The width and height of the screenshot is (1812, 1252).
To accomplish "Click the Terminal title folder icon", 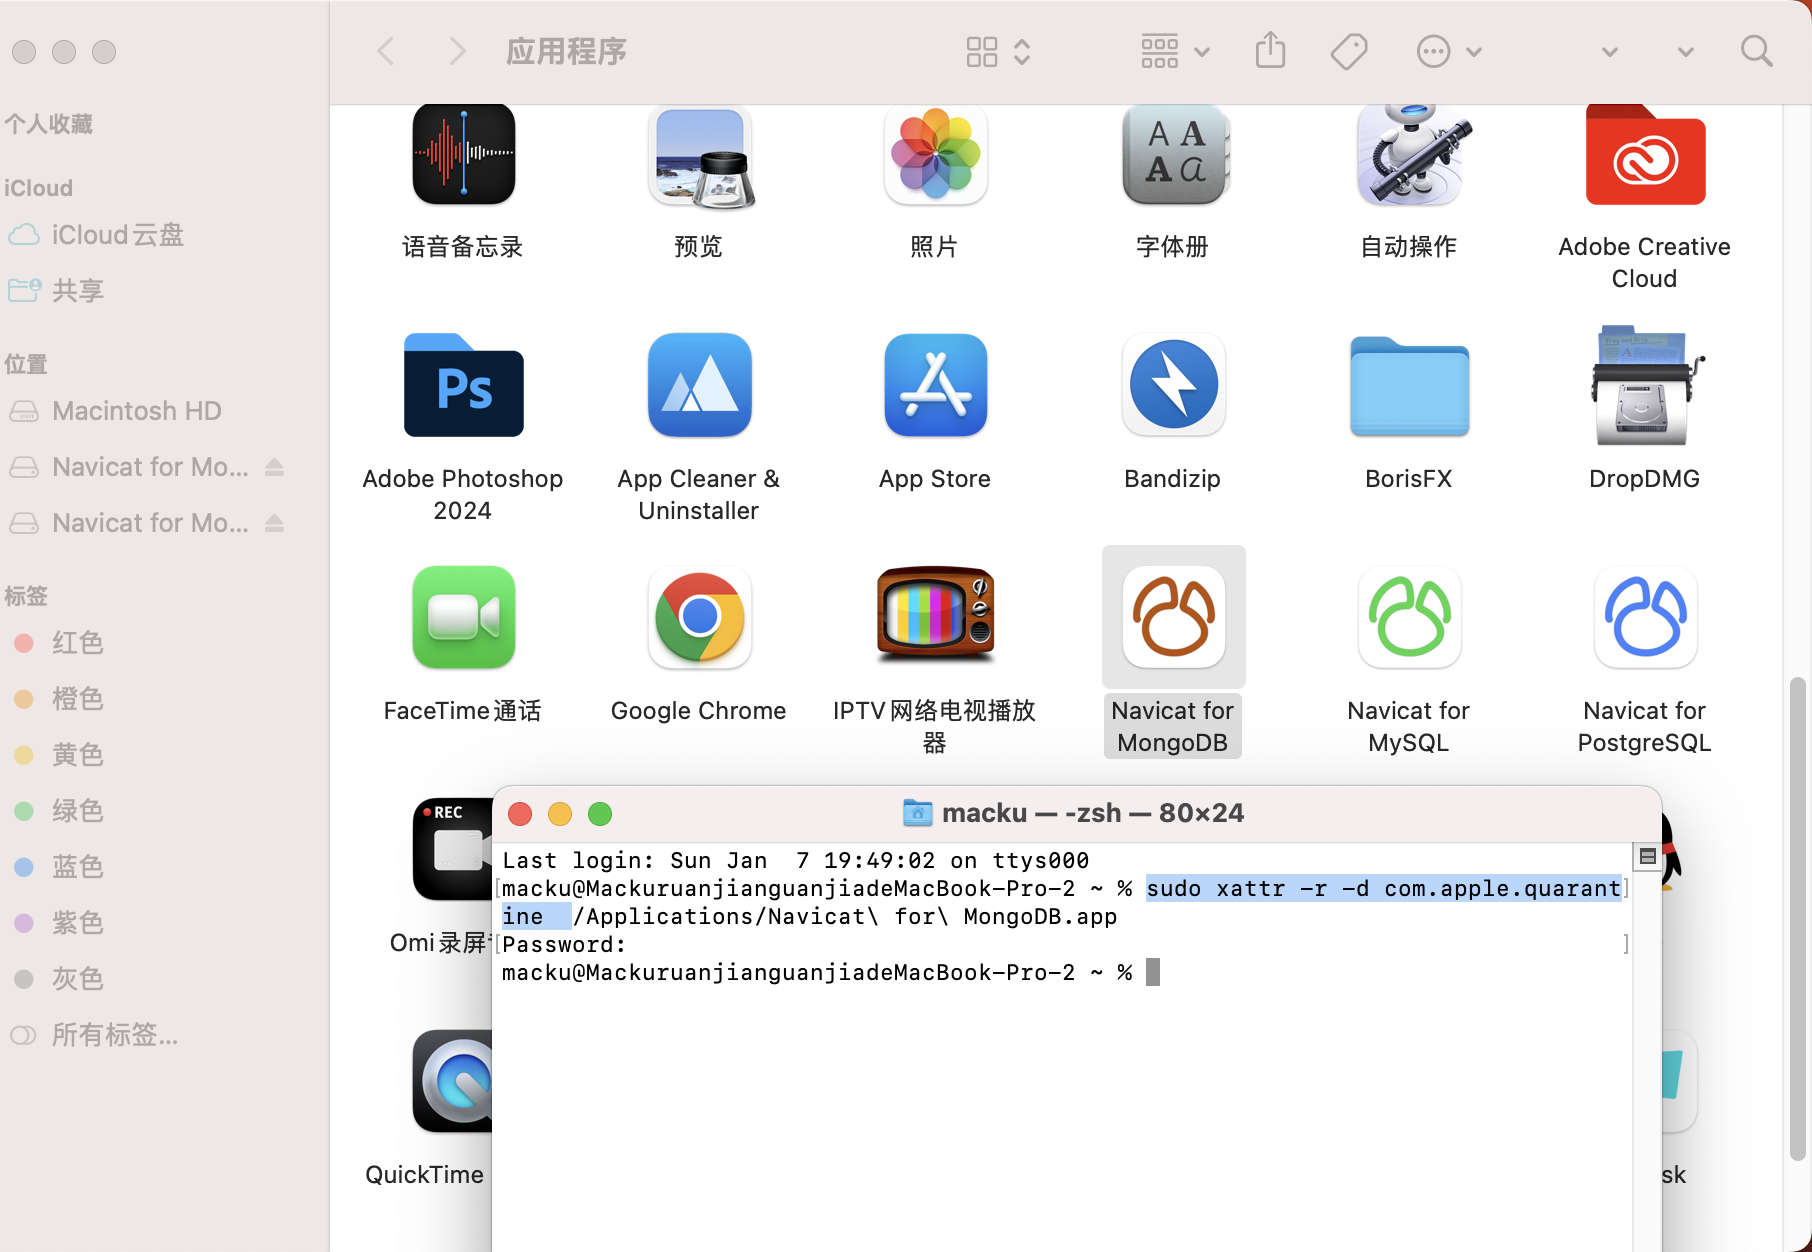I will point(917,813).
